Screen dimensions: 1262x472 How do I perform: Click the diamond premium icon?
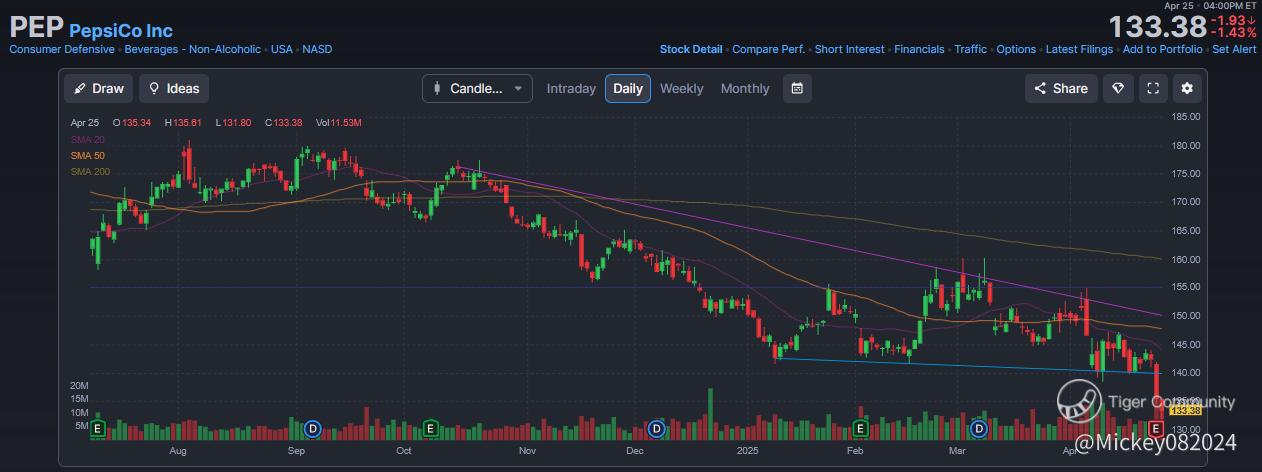(1119, 88)
